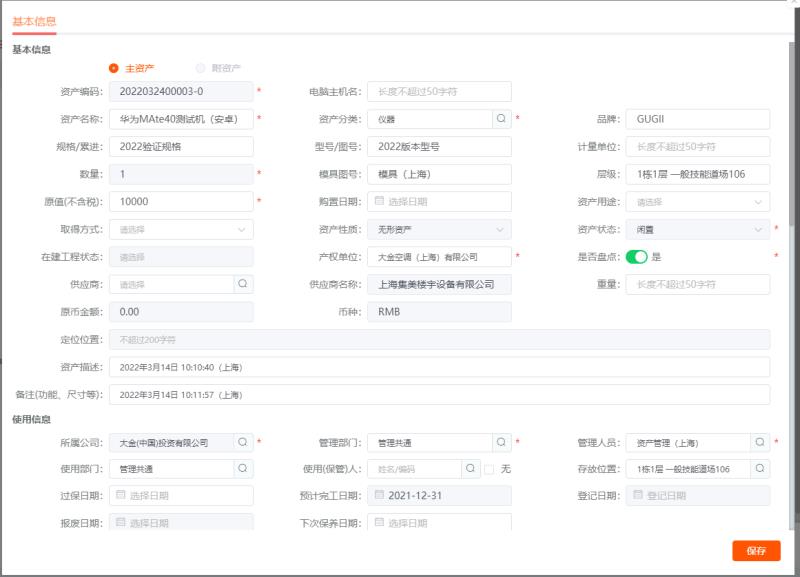Click search icon beside 所属公司 field

click(243, 442)
